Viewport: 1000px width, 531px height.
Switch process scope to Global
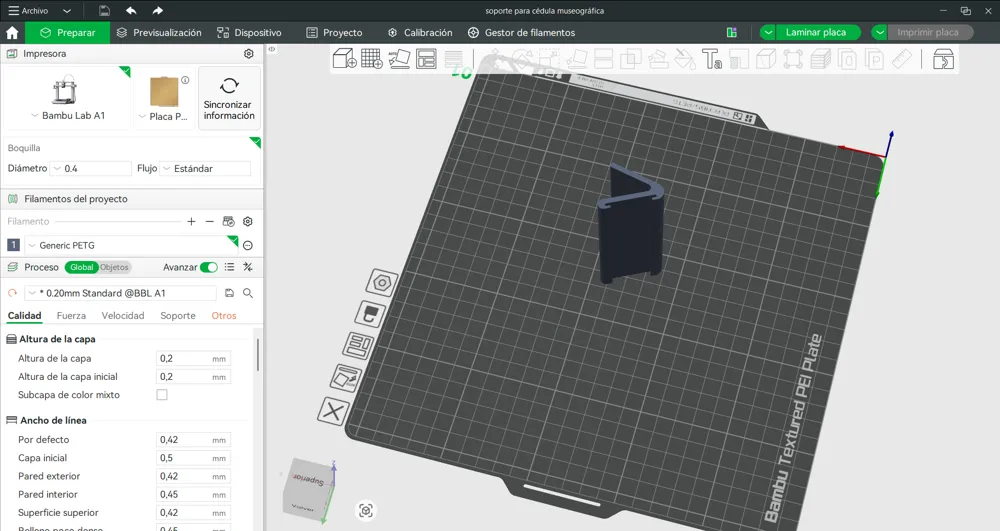point(82,267)
